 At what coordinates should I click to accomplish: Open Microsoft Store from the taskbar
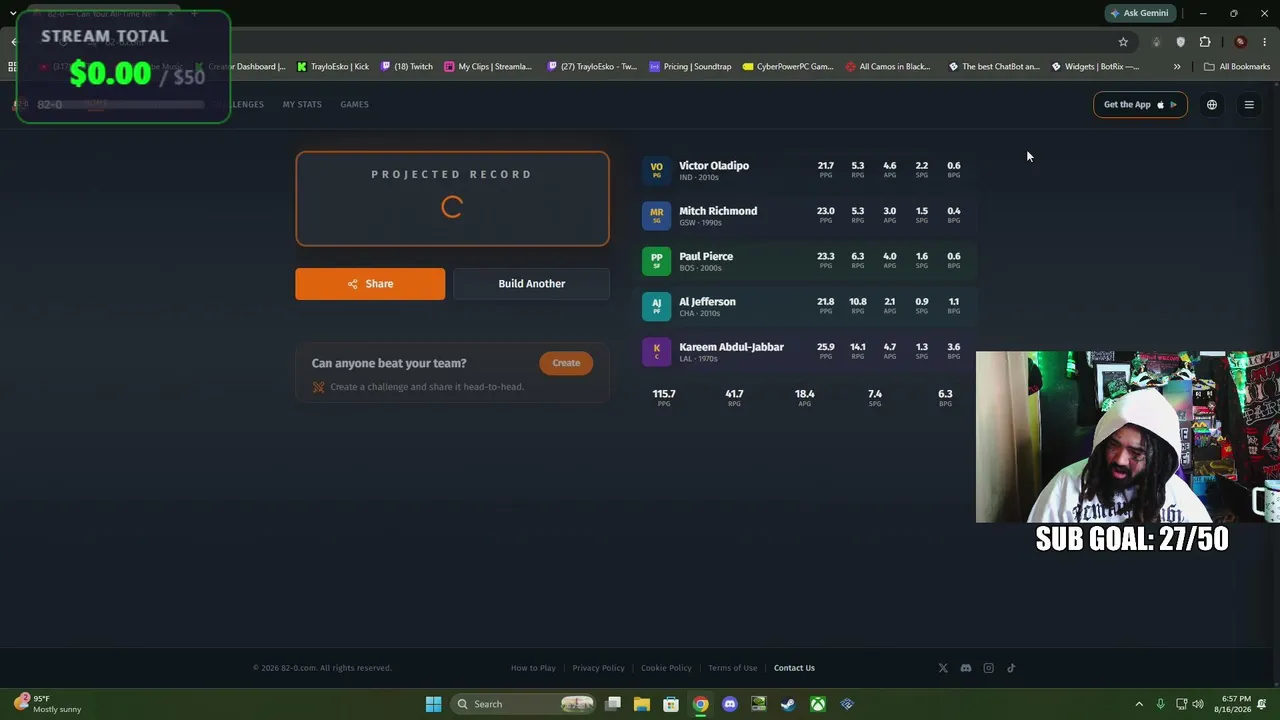(671, 704)
